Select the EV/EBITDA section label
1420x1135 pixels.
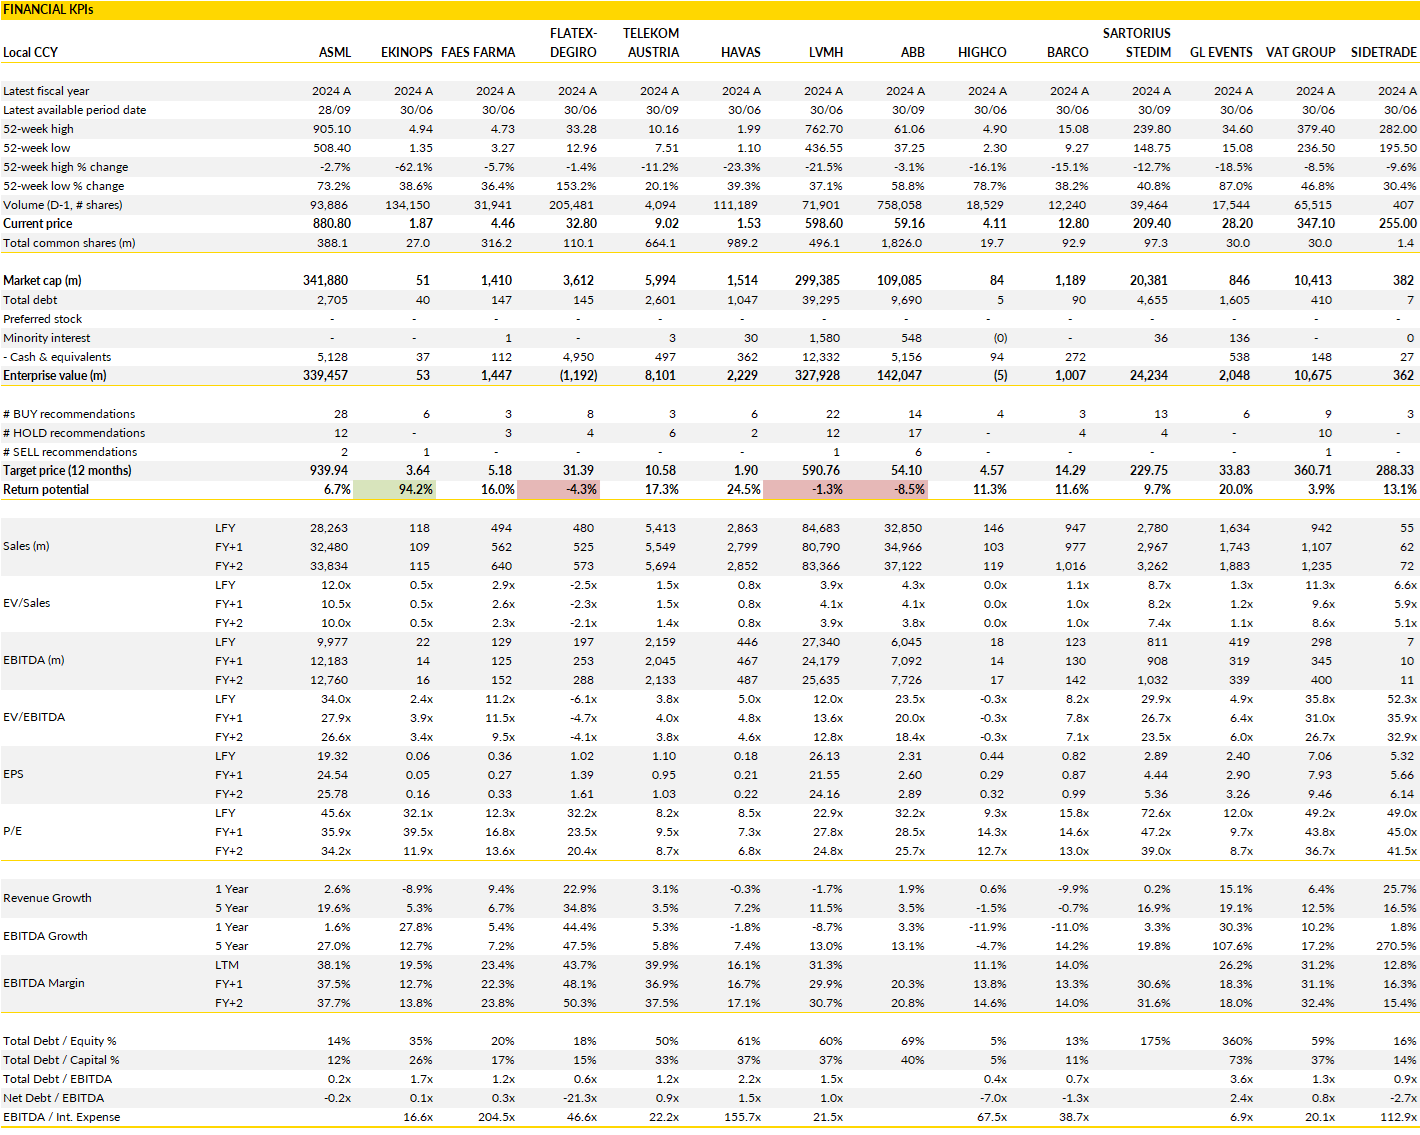[x=34, y=718]
